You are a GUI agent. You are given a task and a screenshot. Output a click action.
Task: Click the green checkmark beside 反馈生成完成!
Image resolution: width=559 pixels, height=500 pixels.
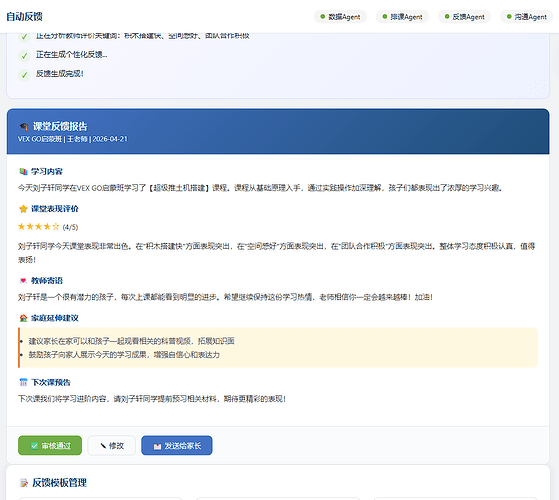click(x=24, y=75)
